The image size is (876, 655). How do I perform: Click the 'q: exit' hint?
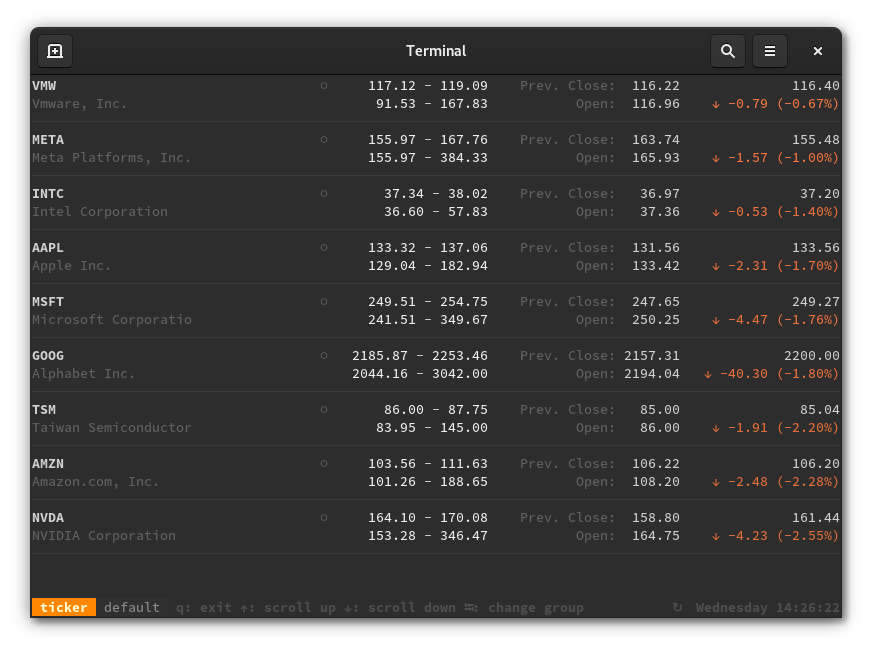[x=204, y=607]
